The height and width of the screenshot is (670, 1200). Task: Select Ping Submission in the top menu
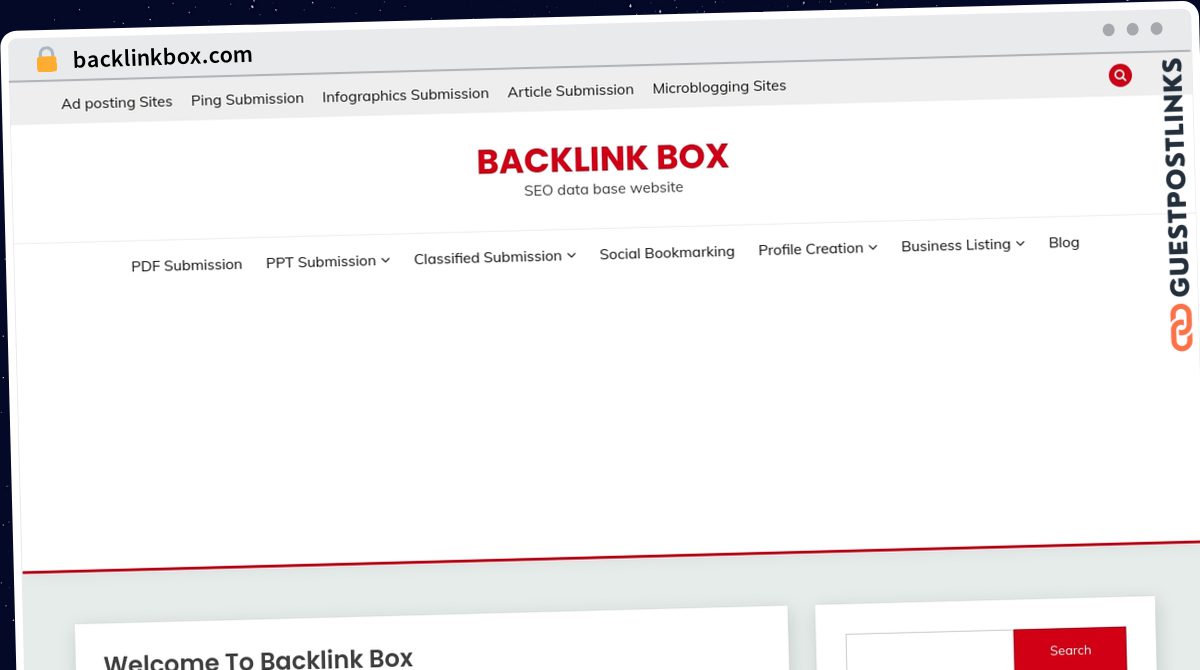tap(247, 98)
